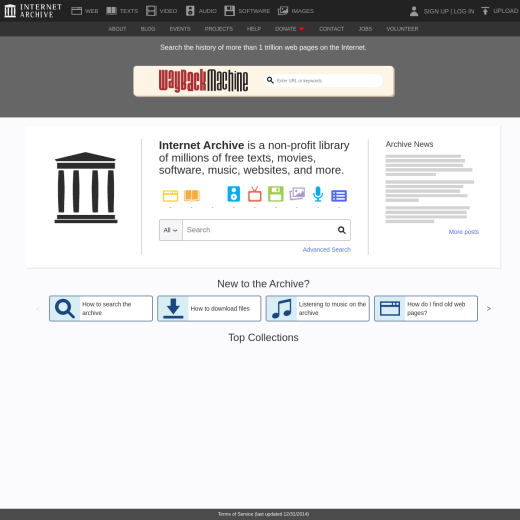Open How to download files card
The width and height of the screenshot is (520, 520).
pos(209,308)
